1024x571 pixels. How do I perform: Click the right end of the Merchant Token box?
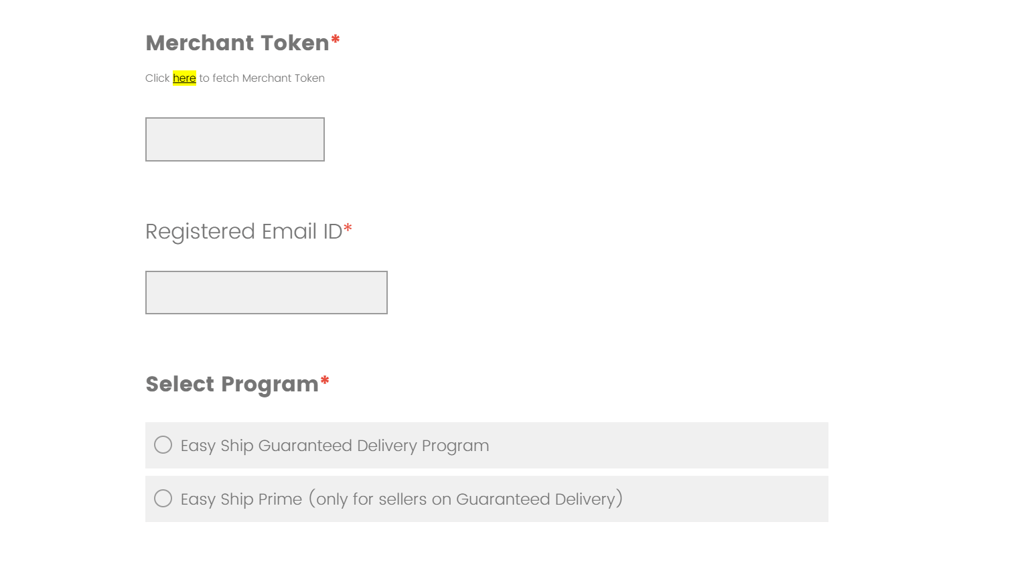[x=312, y=139]
